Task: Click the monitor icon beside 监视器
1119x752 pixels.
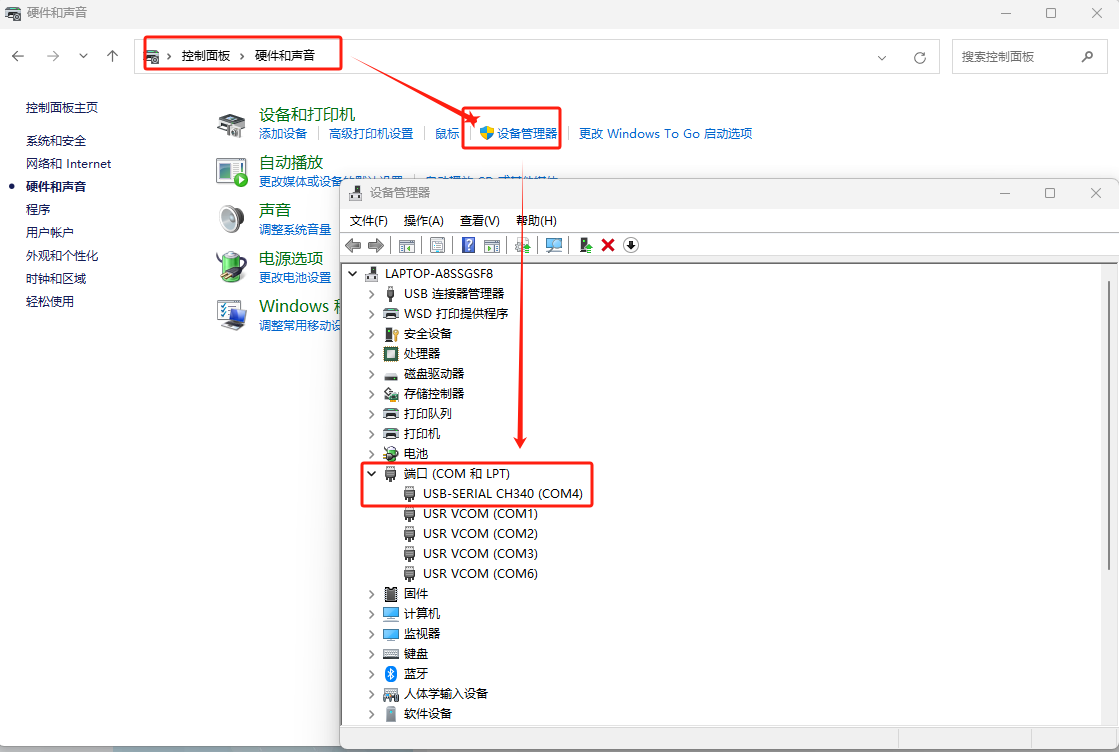Action: click(390, 634)
